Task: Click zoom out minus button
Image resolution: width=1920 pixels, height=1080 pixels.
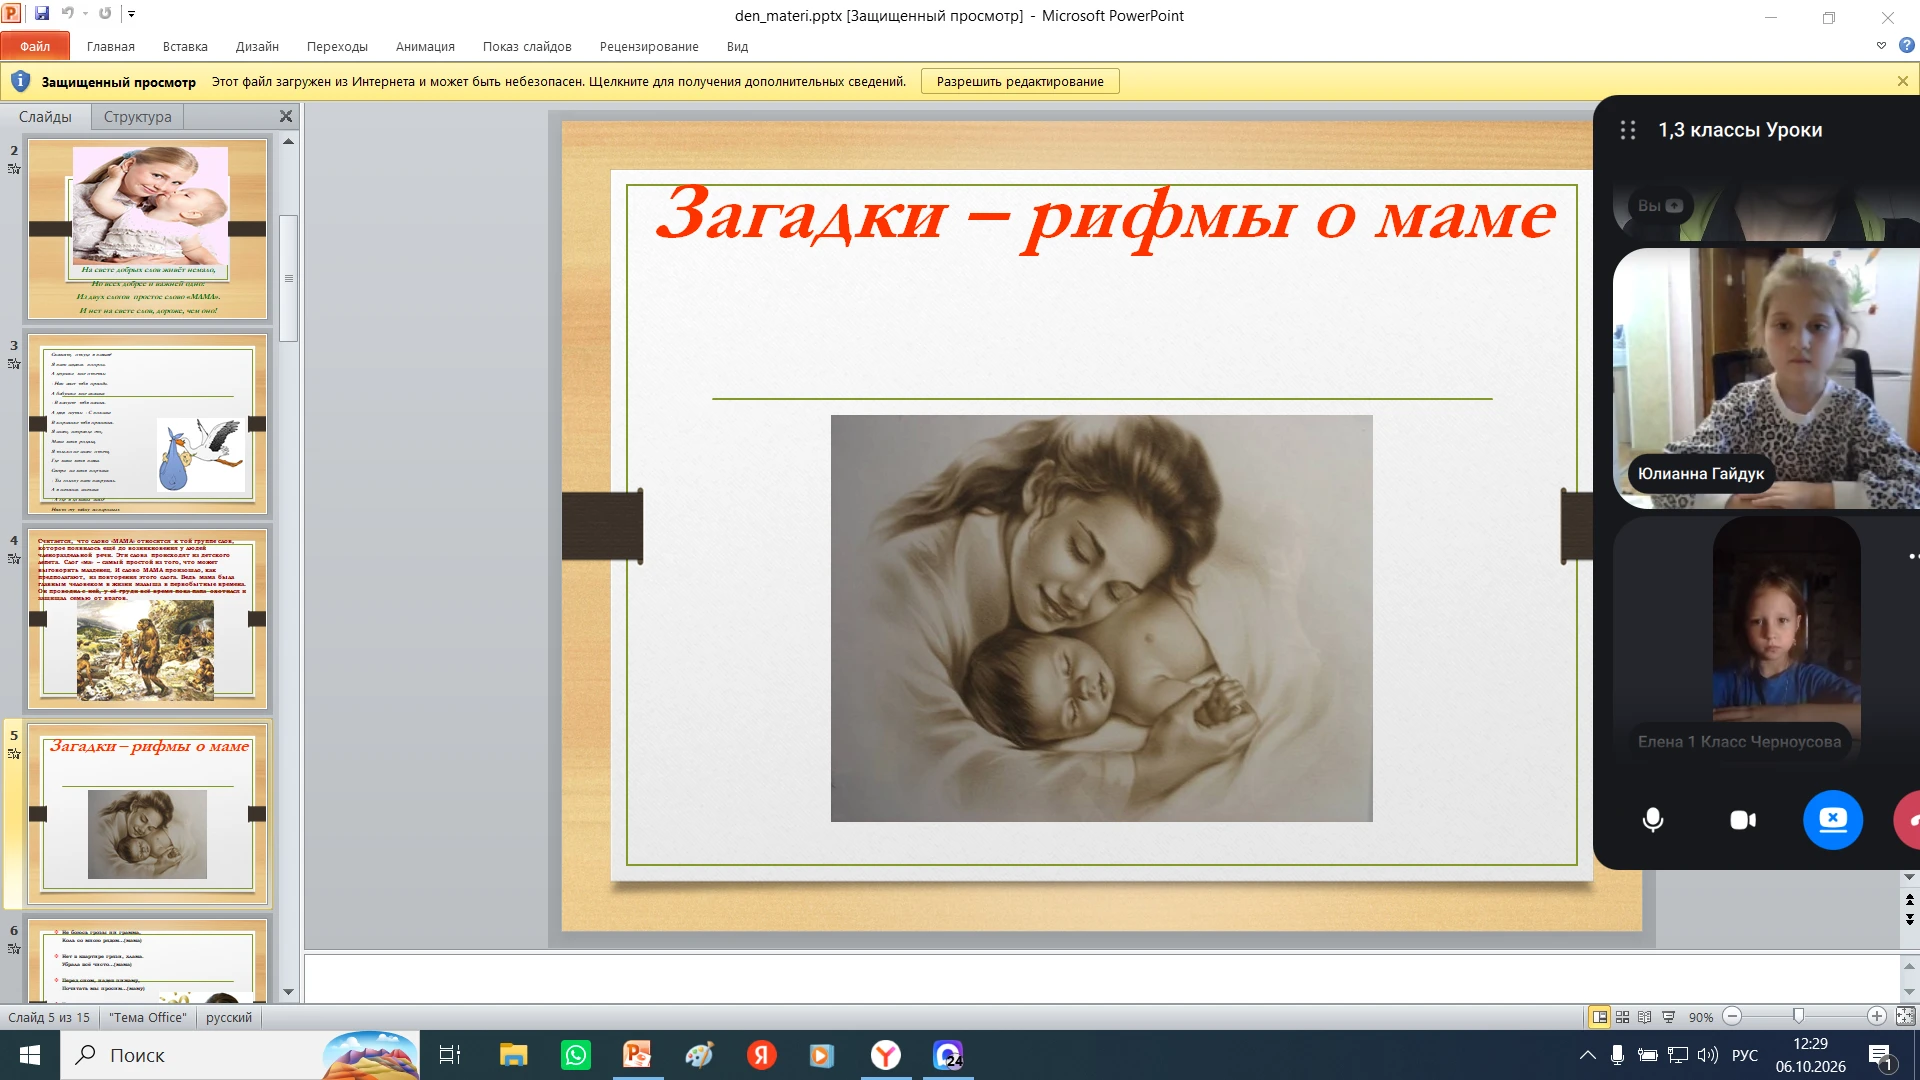Action: point(1733,1017)
